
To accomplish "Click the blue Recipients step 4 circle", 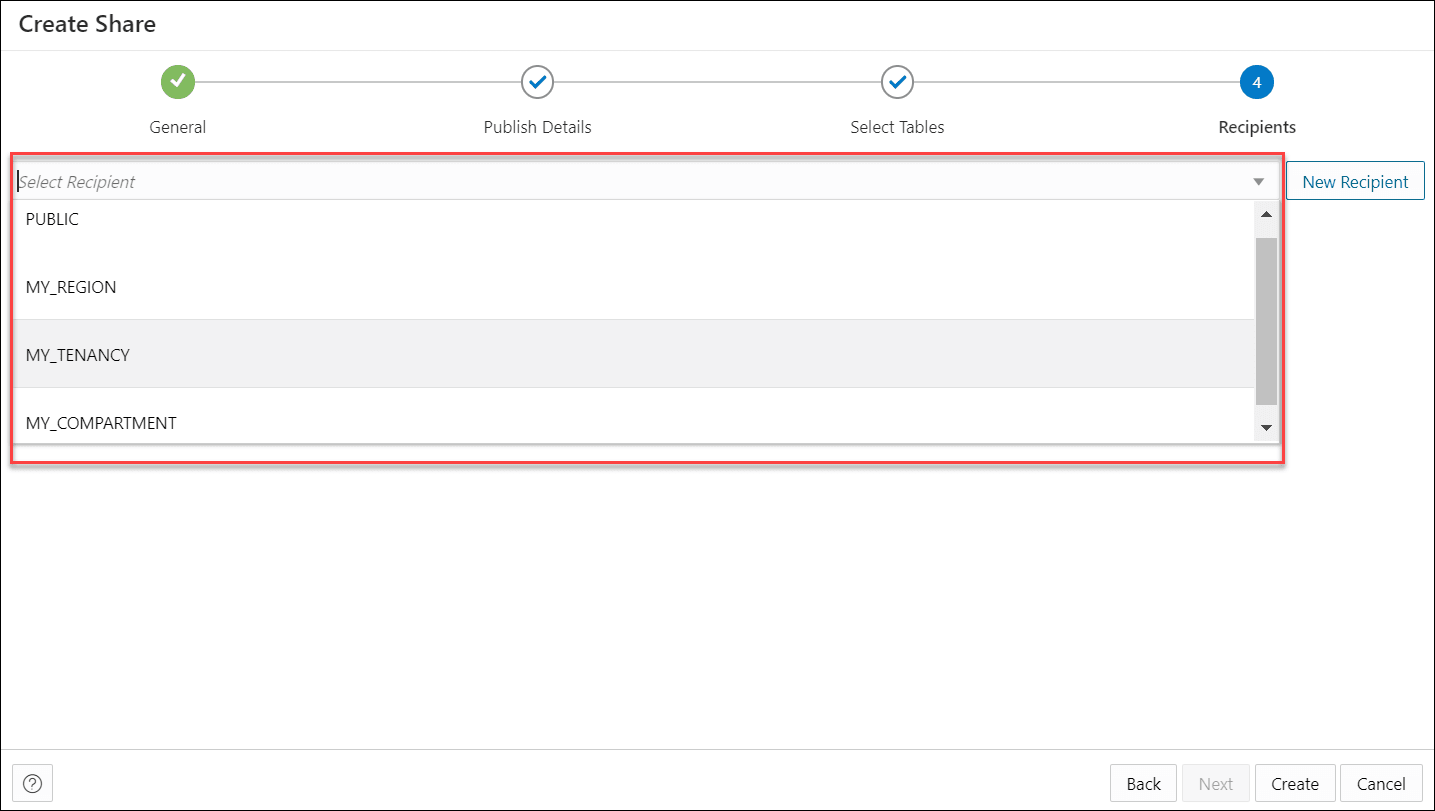I will [1256, 82].
